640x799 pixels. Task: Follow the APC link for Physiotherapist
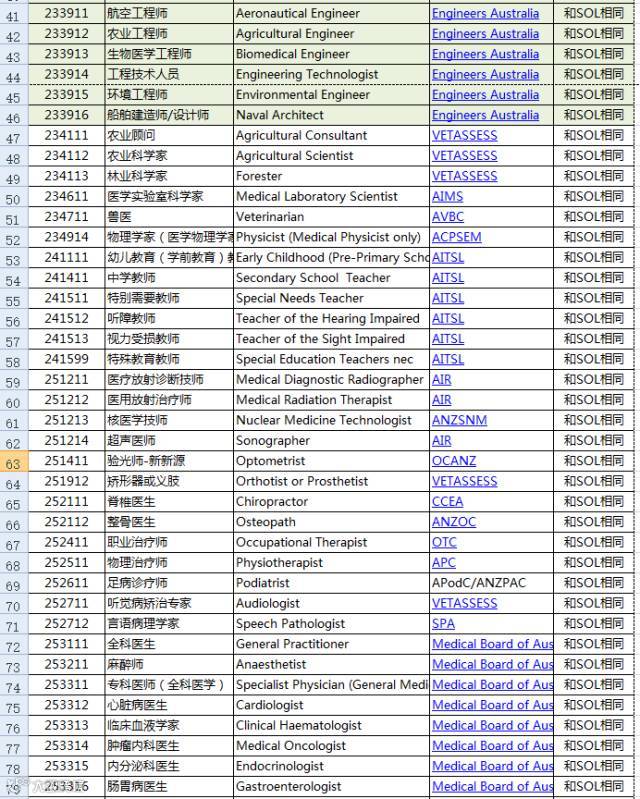coord(443,563)
